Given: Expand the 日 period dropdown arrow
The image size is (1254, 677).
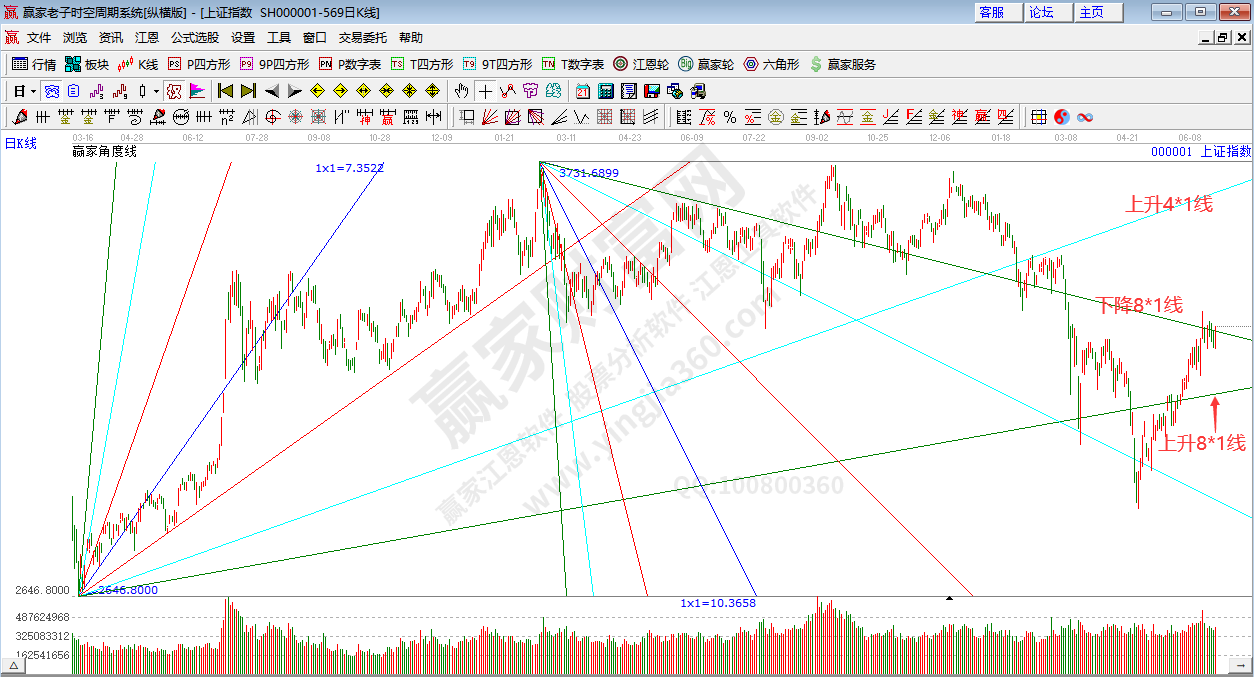Looking at the screenshot, I should pyautogui.click(x=33, y=91).
